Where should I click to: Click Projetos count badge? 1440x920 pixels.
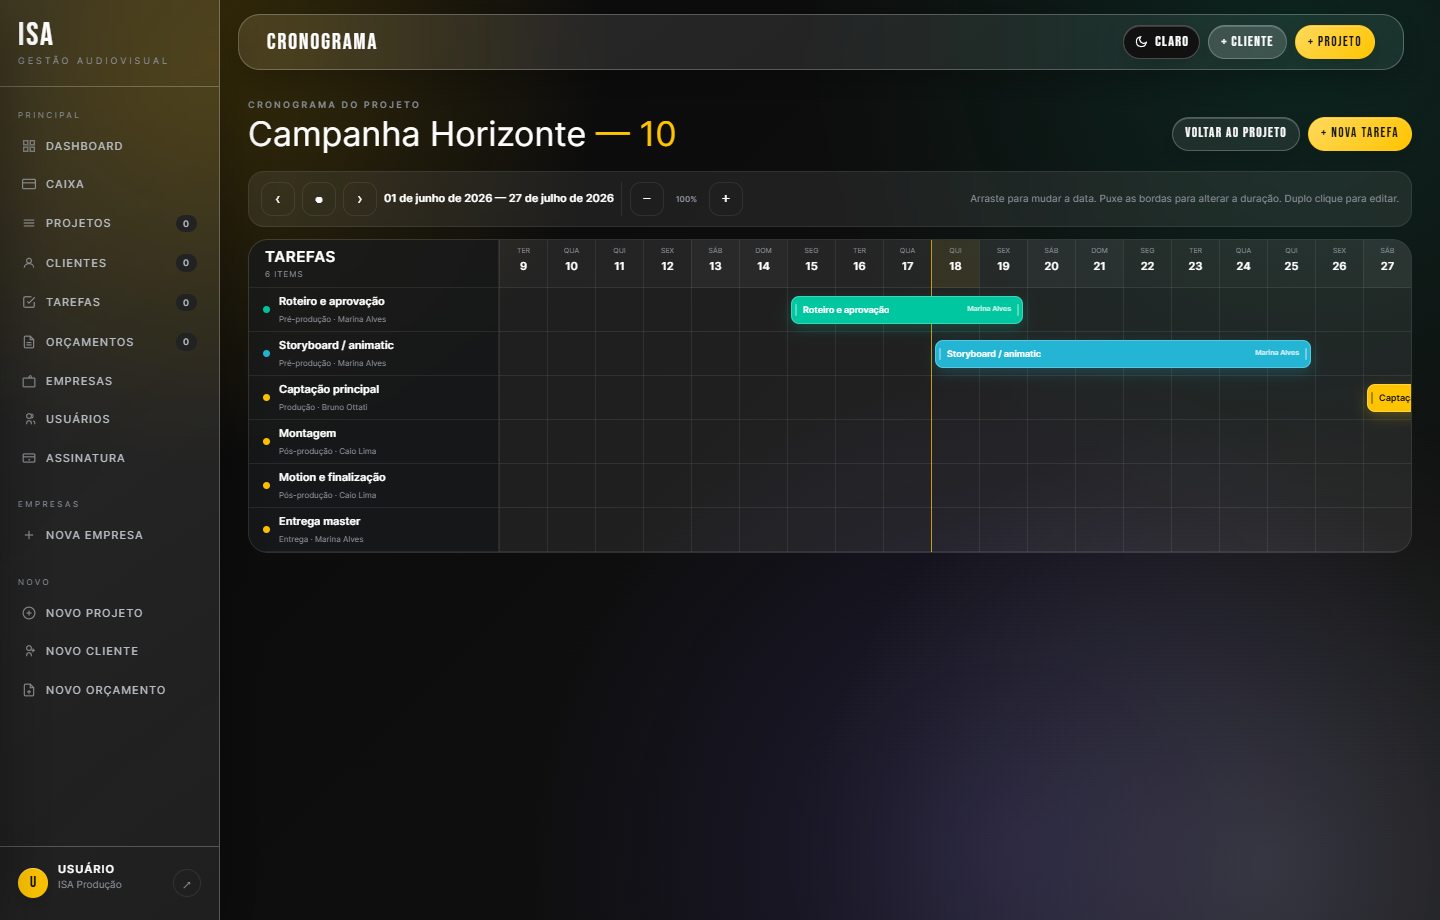pyautogui.click(x=186, y=223)
